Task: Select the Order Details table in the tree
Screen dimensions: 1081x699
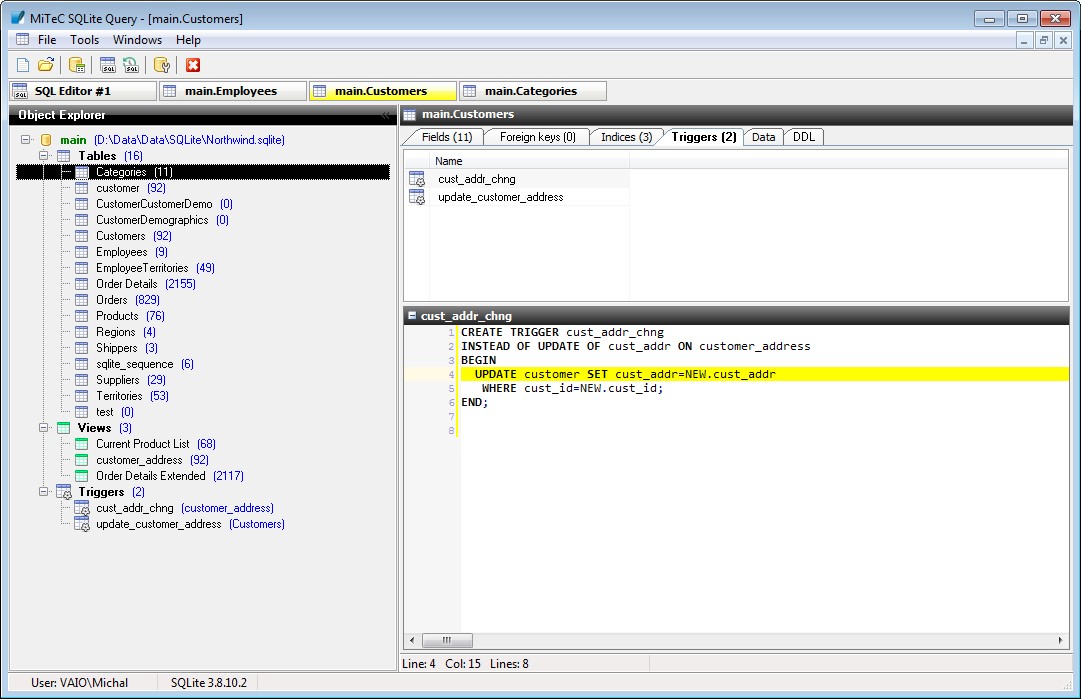Action: 126,284
